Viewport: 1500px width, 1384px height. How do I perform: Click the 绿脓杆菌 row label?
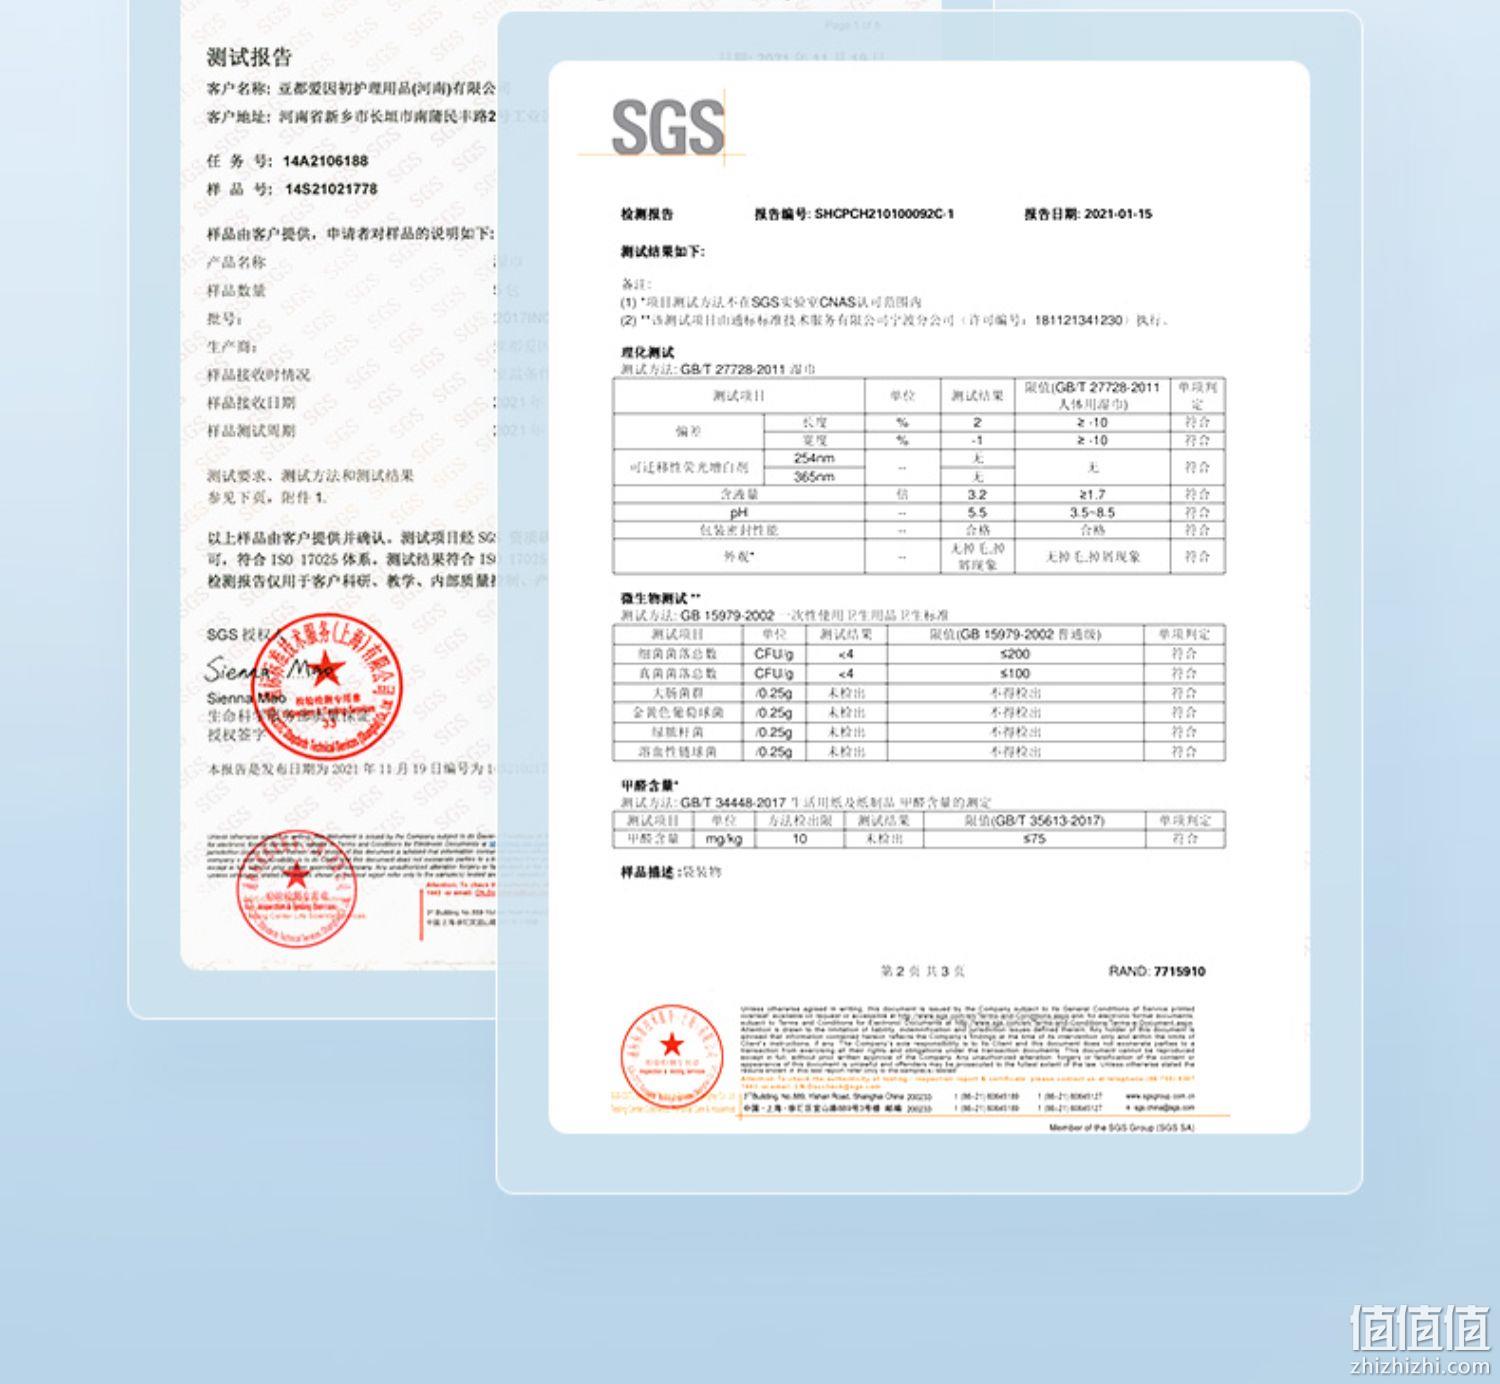click(677, 732)
